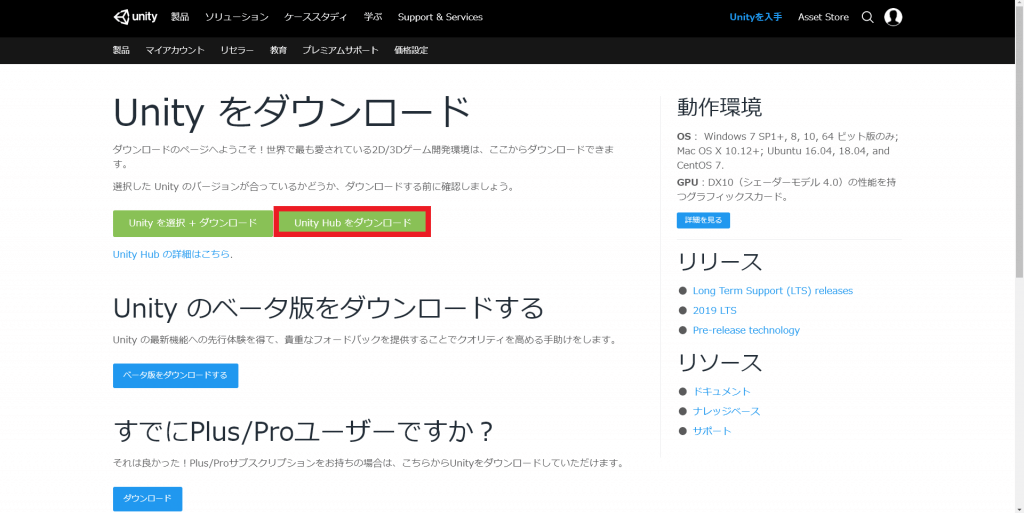Viewport: 1024px width, 513px height.
Task: Open Support & Services menu
Action: (x=439, y=17)
